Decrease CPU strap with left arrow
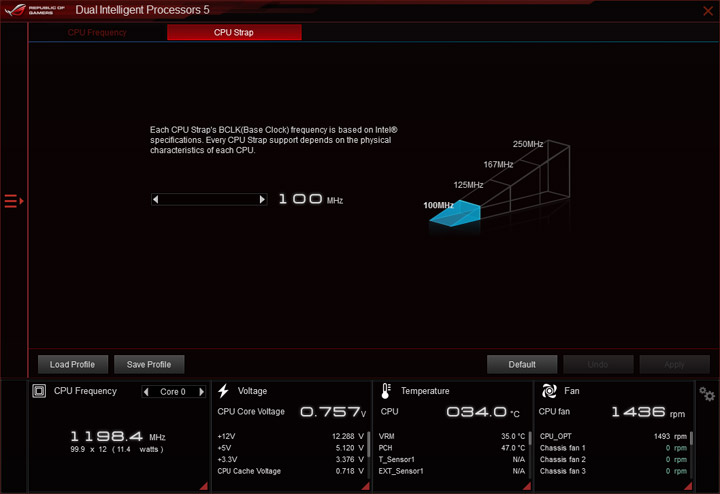This screenshot has height=494, width=720. tap(156, 199)
